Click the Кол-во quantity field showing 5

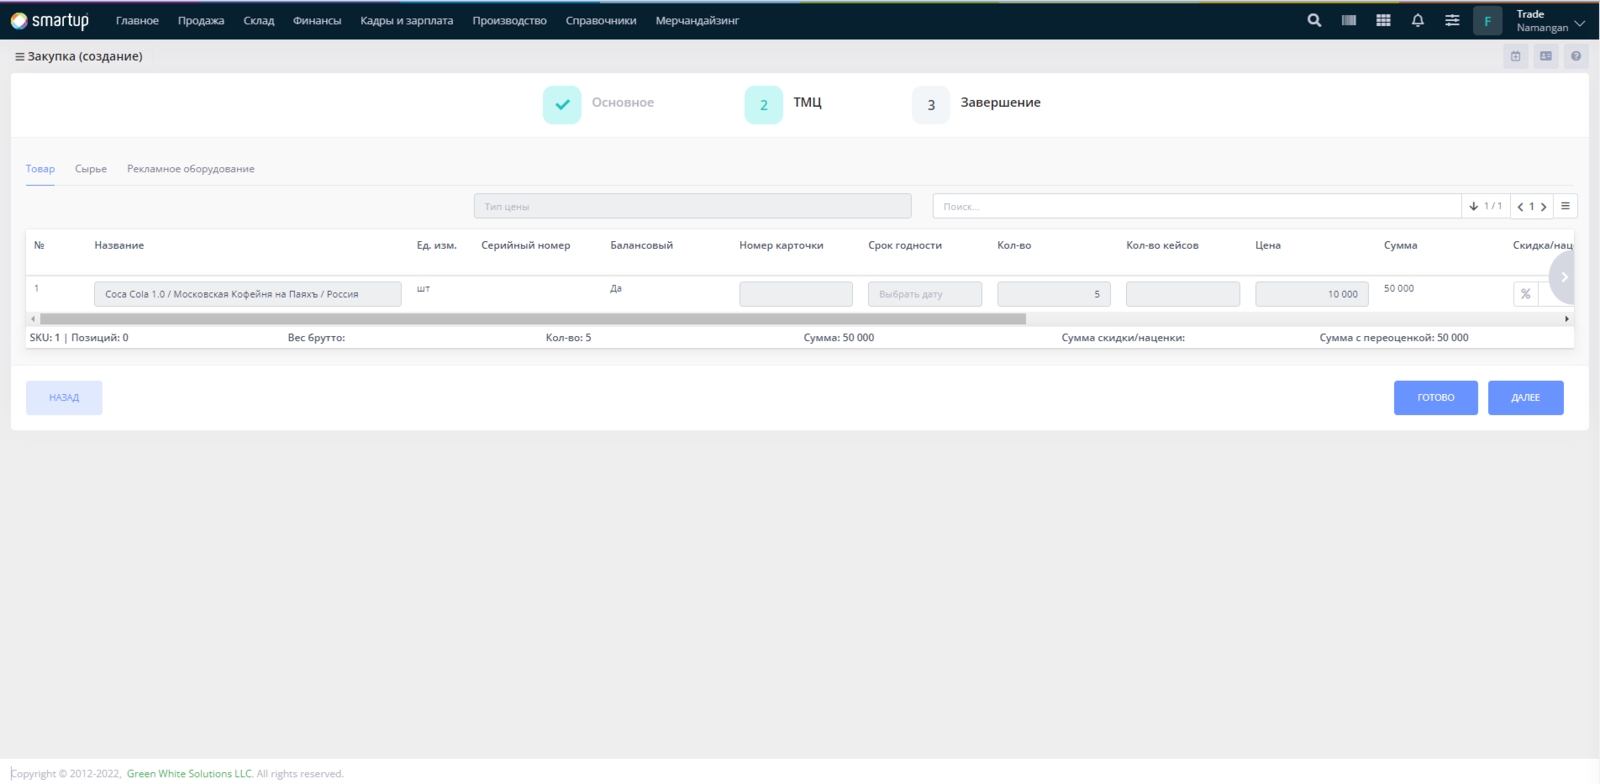click(1053, 294)
